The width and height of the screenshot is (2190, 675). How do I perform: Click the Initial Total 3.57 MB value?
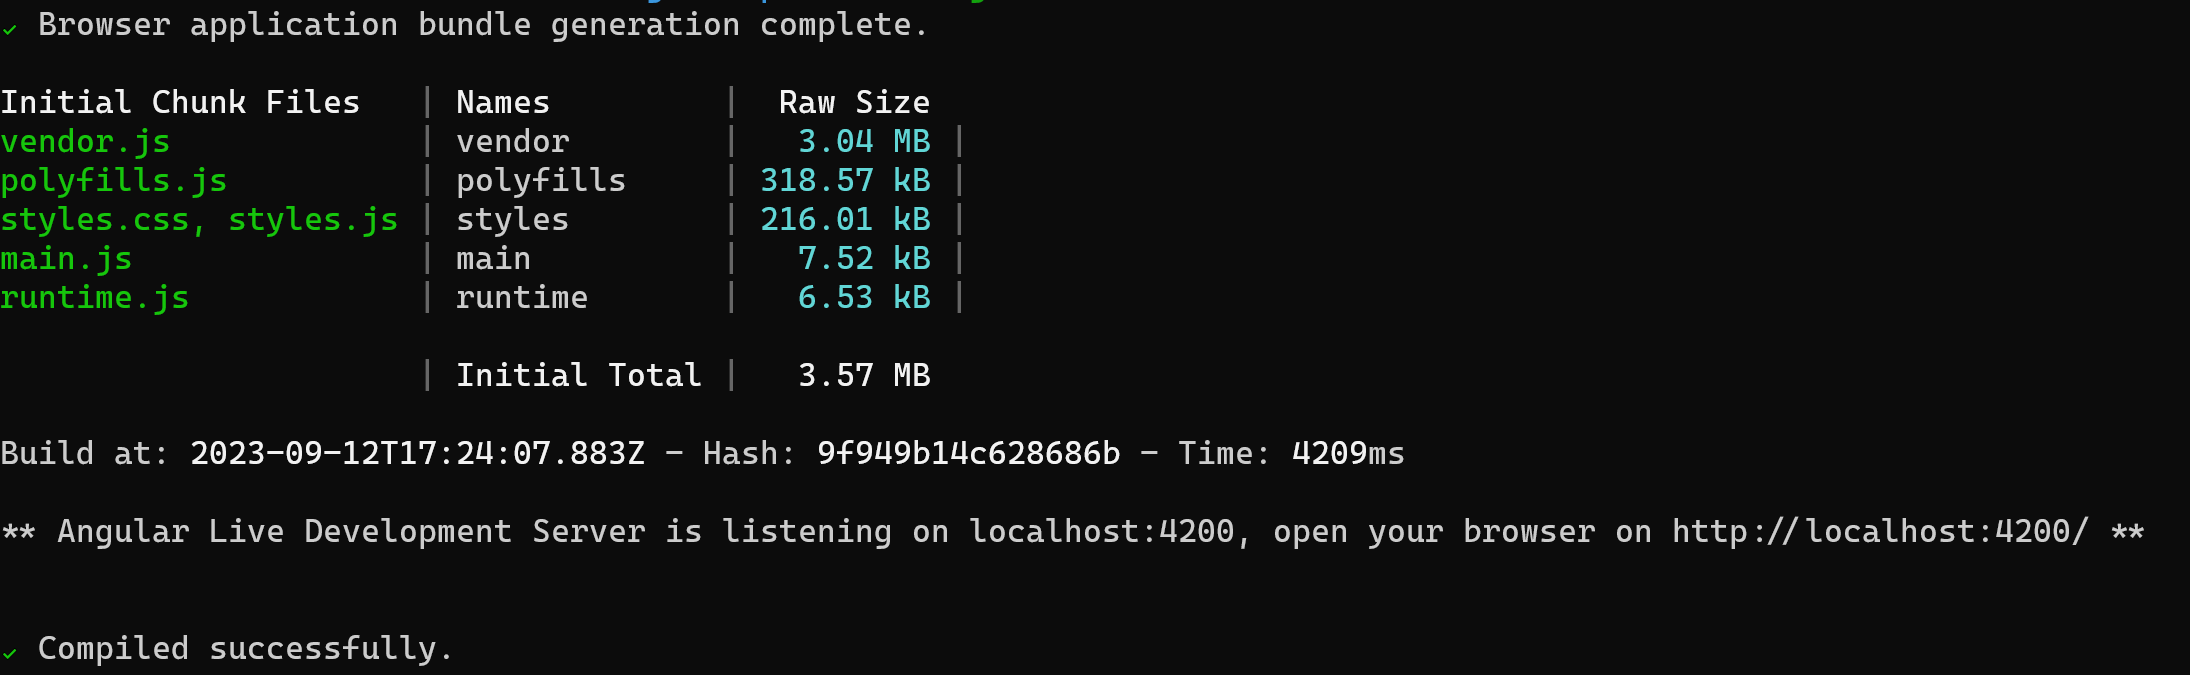click(x=864, y=375)
